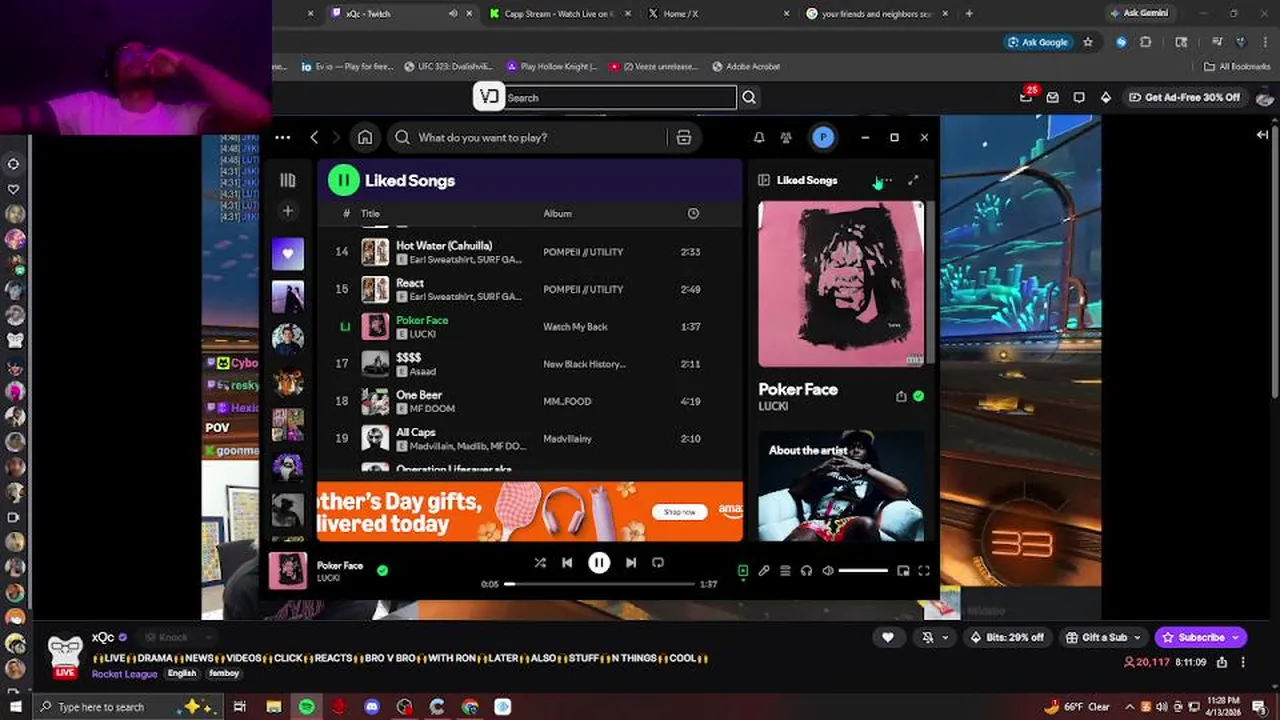Expand the Now Playing panel
Image resolution: width=1280 pixels, height=720 pixels.
tap(913, 180)
